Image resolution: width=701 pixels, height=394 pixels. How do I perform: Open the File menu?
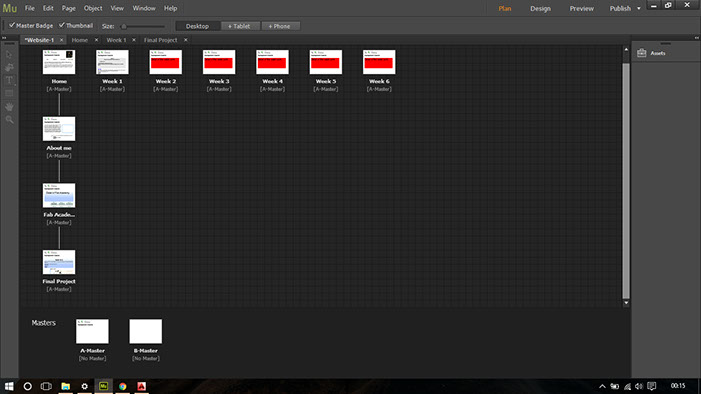tap(30, 8)
